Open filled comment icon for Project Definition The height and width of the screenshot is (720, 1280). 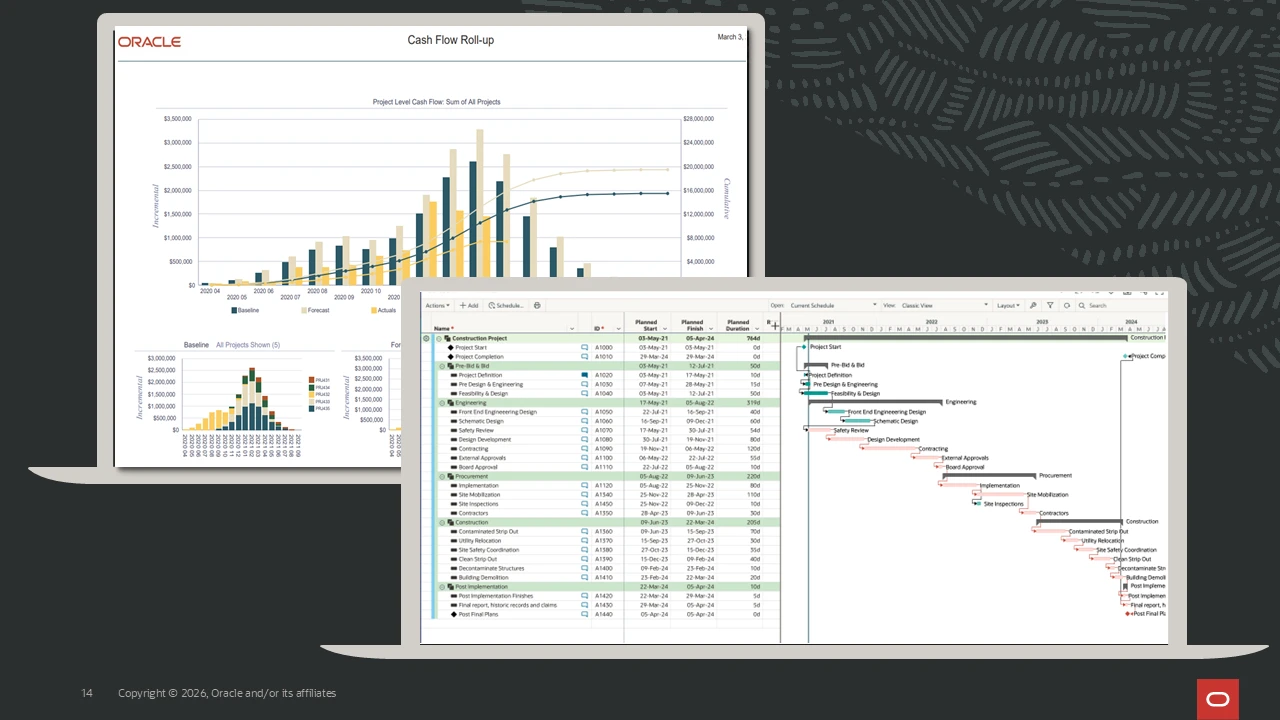(585, 375)
